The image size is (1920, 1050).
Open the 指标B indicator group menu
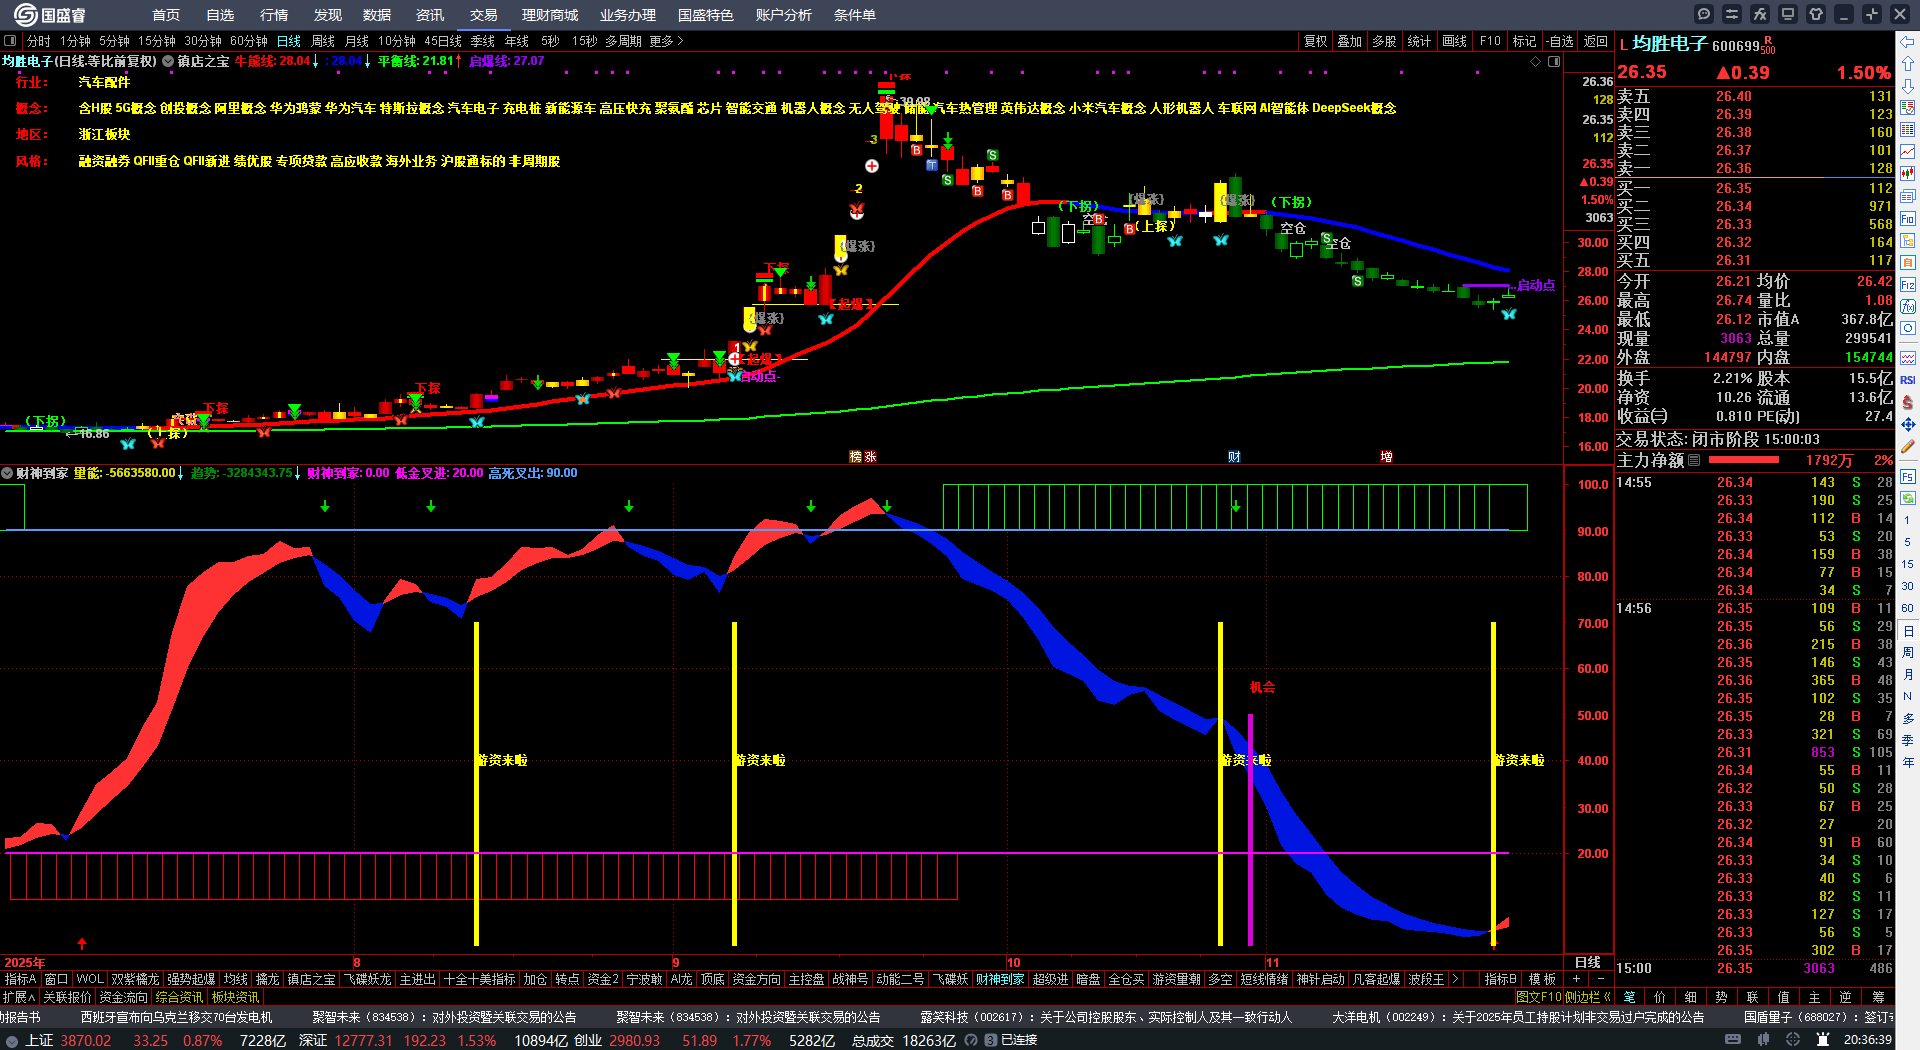pos(1500,979)
